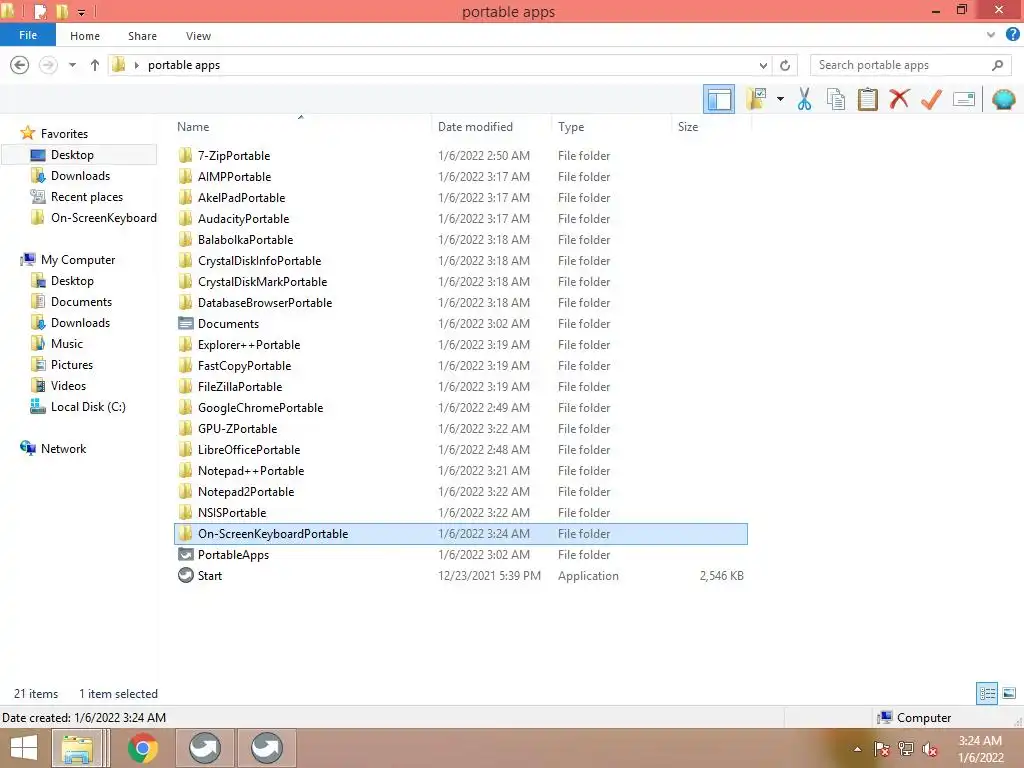Click the Properties icon in quick access toolbar

tap(40, 11)
